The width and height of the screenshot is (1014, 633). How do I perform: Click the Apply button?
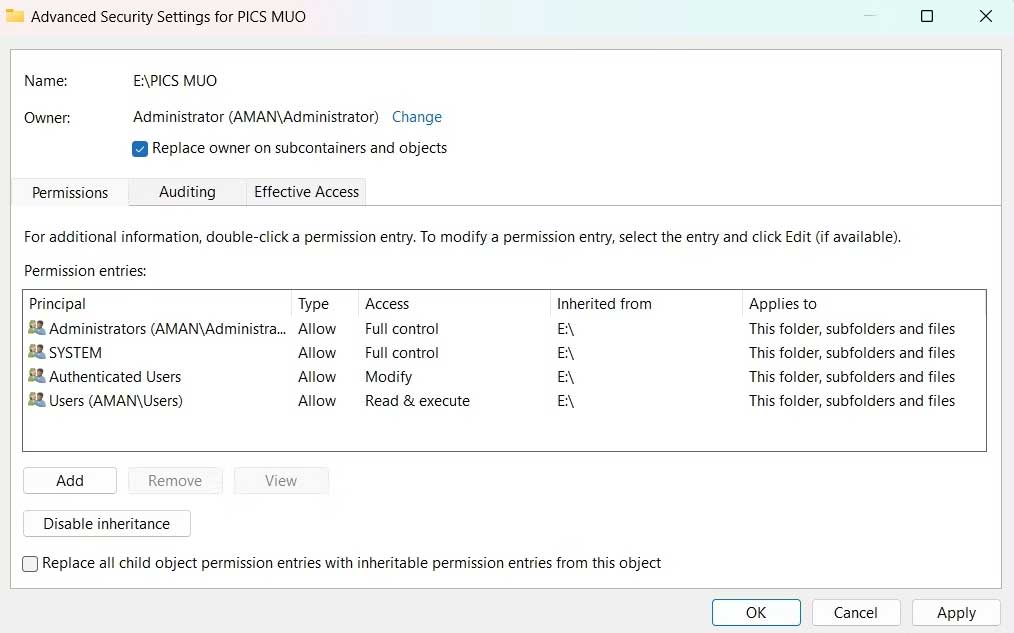[955, 612]
